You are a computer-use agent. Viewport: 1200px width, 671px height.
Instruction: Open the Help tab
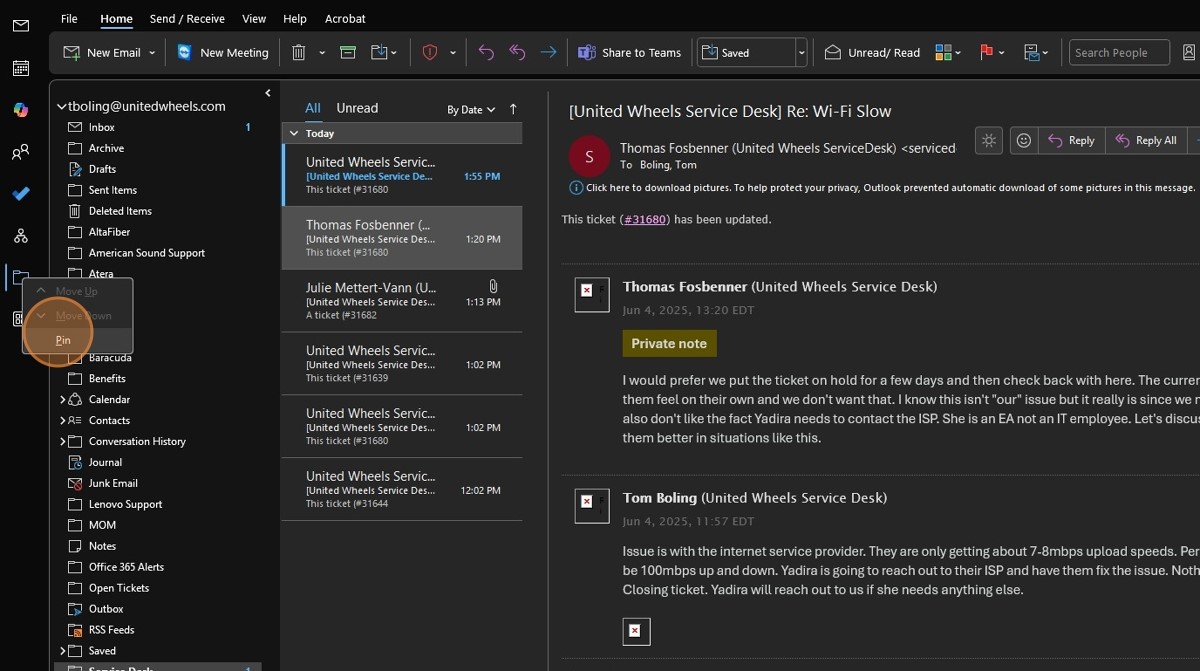tap(295, 18)
